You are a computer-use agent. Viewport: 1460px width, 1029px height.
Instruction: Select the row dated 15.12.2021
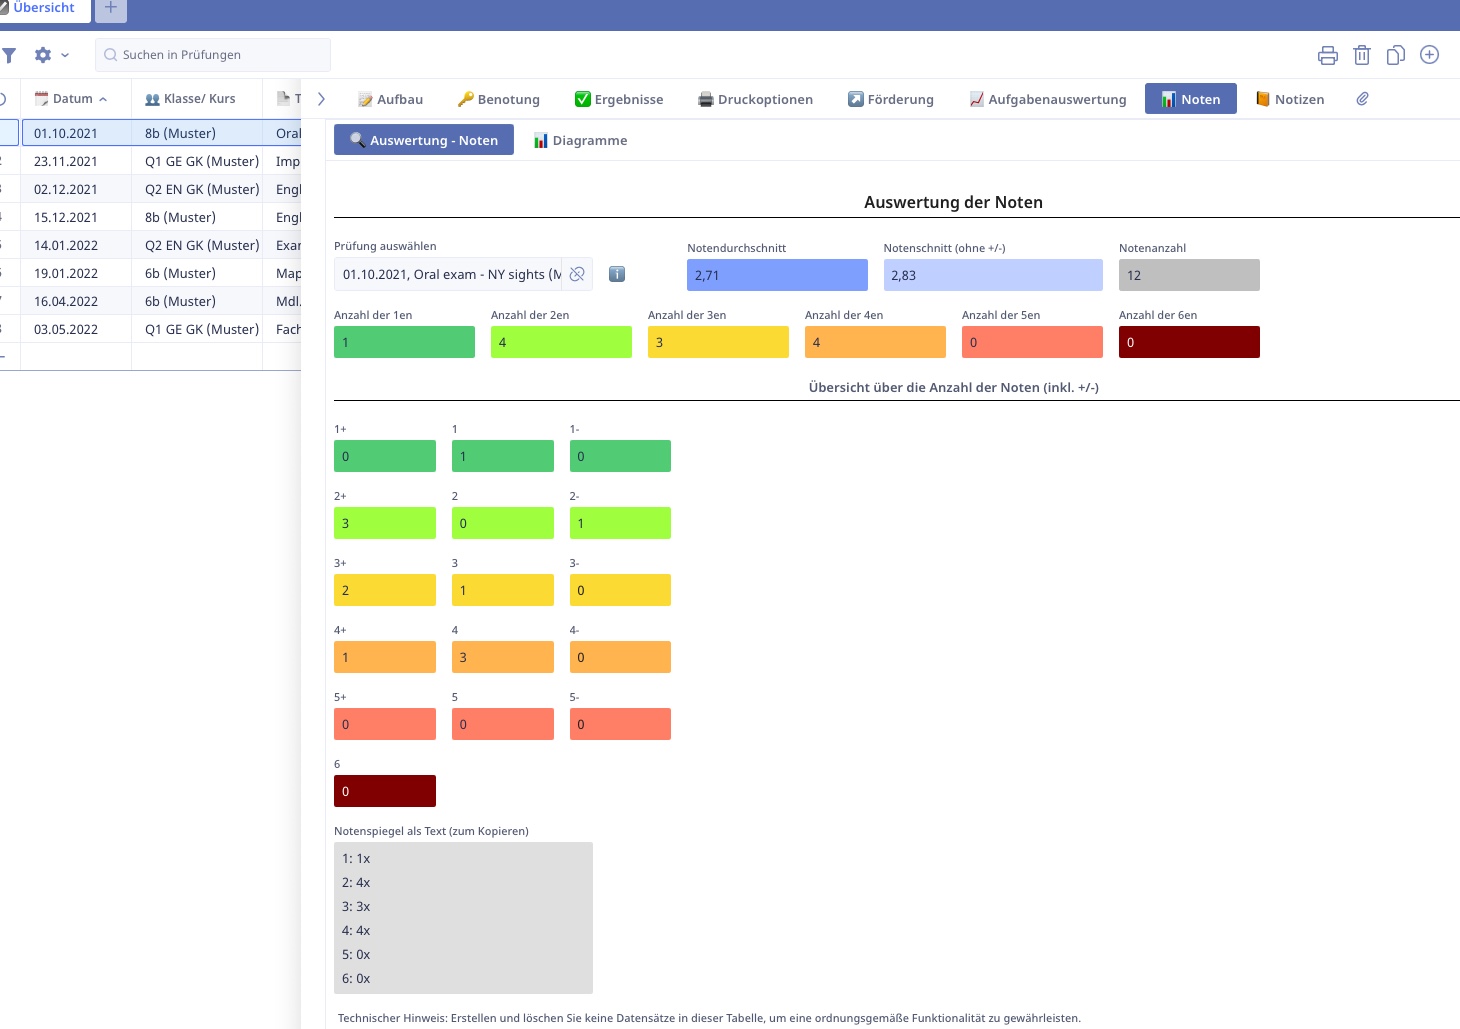150,217
